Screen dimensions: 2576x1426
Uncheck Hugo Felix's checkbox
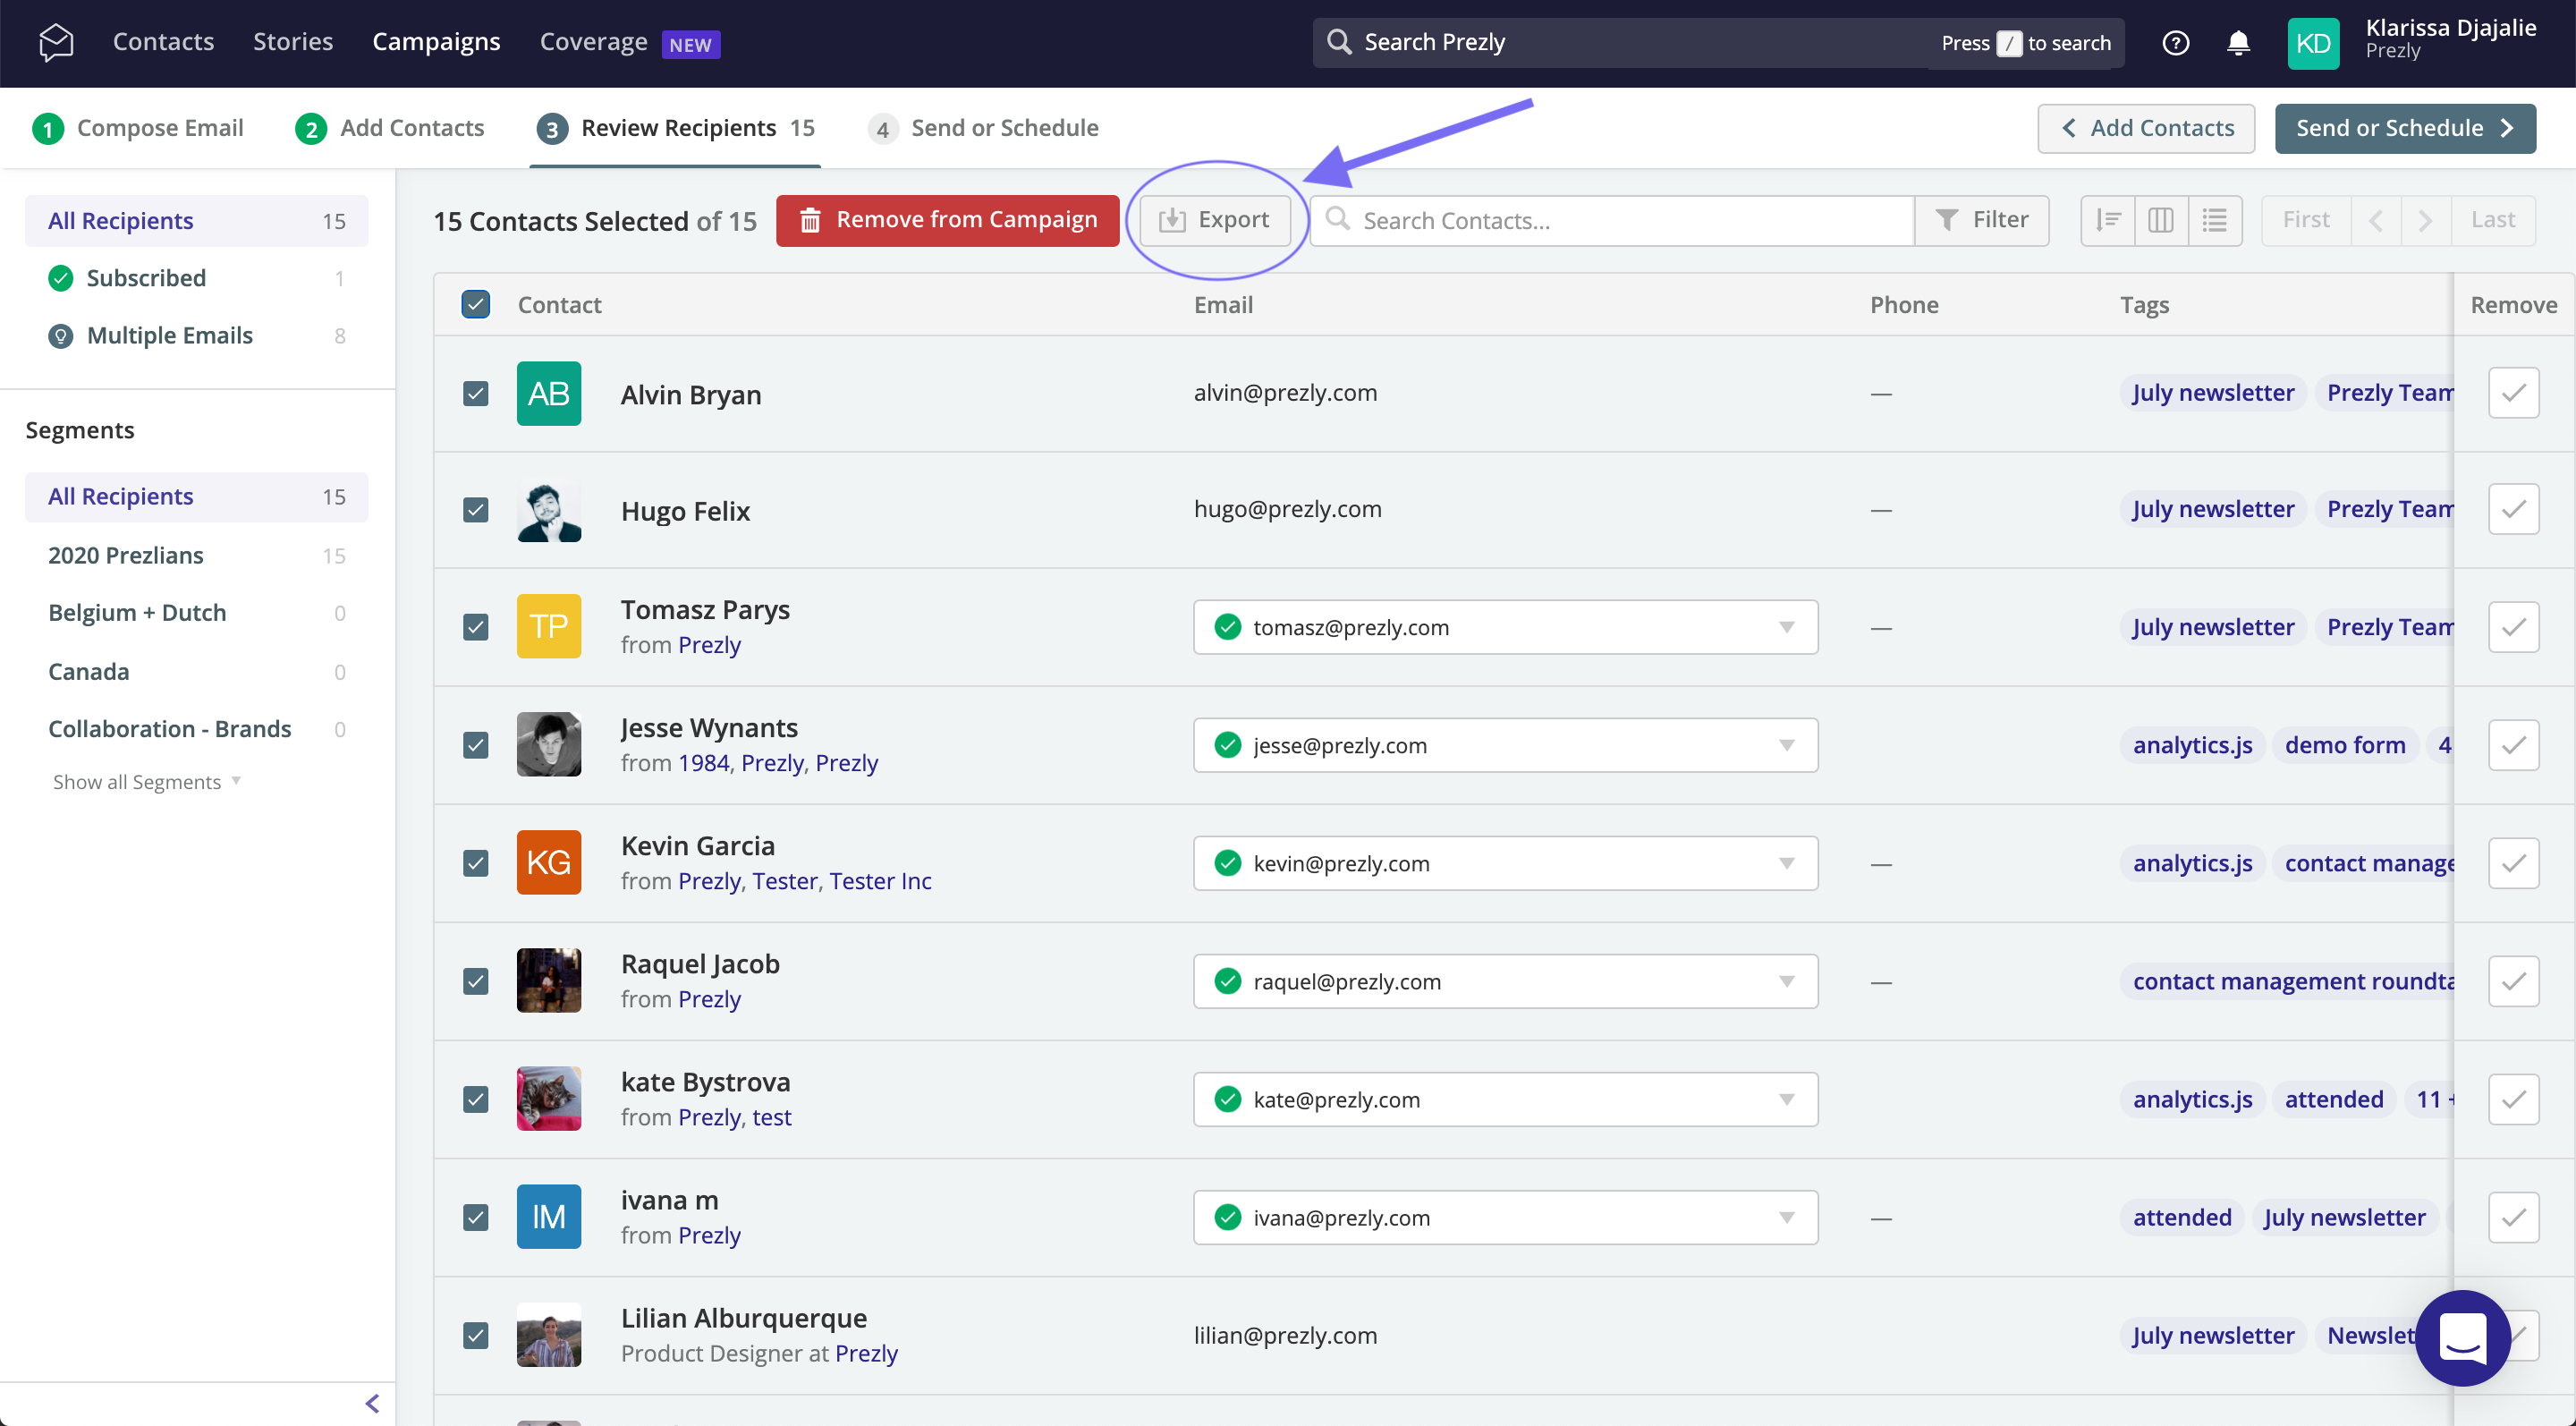pos(476,510)
